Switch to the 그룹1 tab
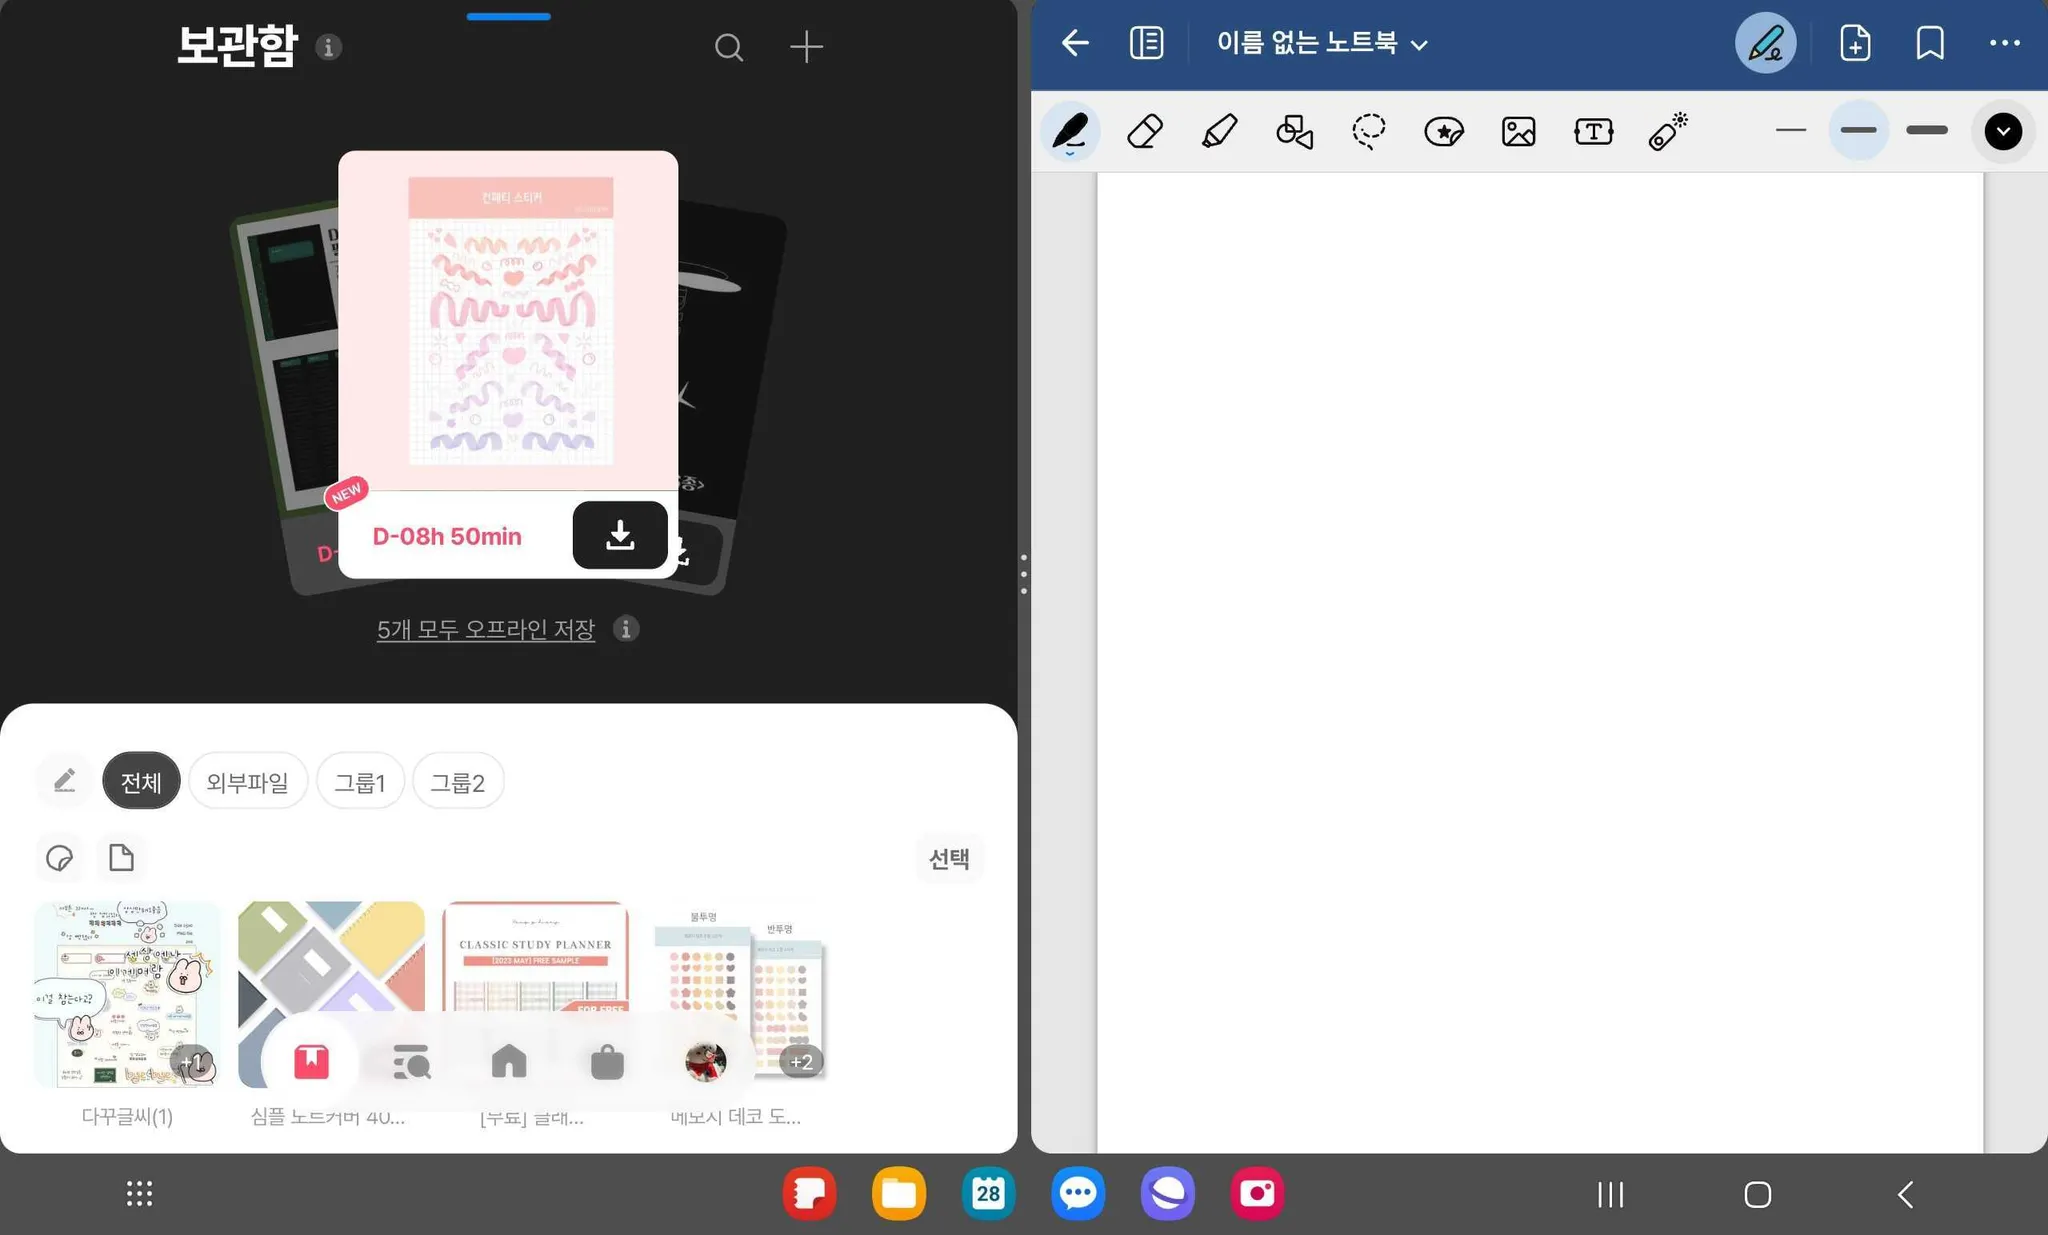Image resolution: width=2048 pixels, height=1235 pixels. pyautogui.click(x=360, y=781)
